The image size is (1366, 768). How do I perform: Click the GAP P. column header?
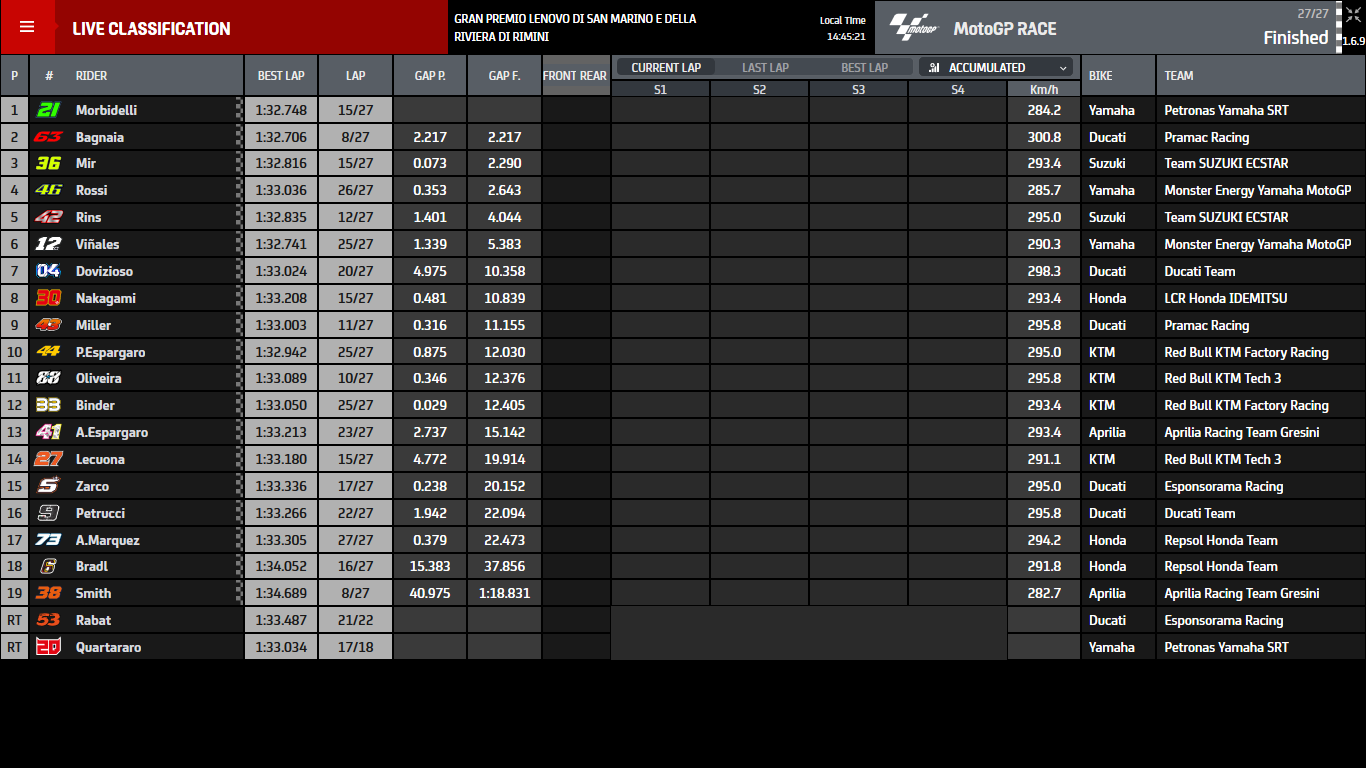click(x=430, y=75)
